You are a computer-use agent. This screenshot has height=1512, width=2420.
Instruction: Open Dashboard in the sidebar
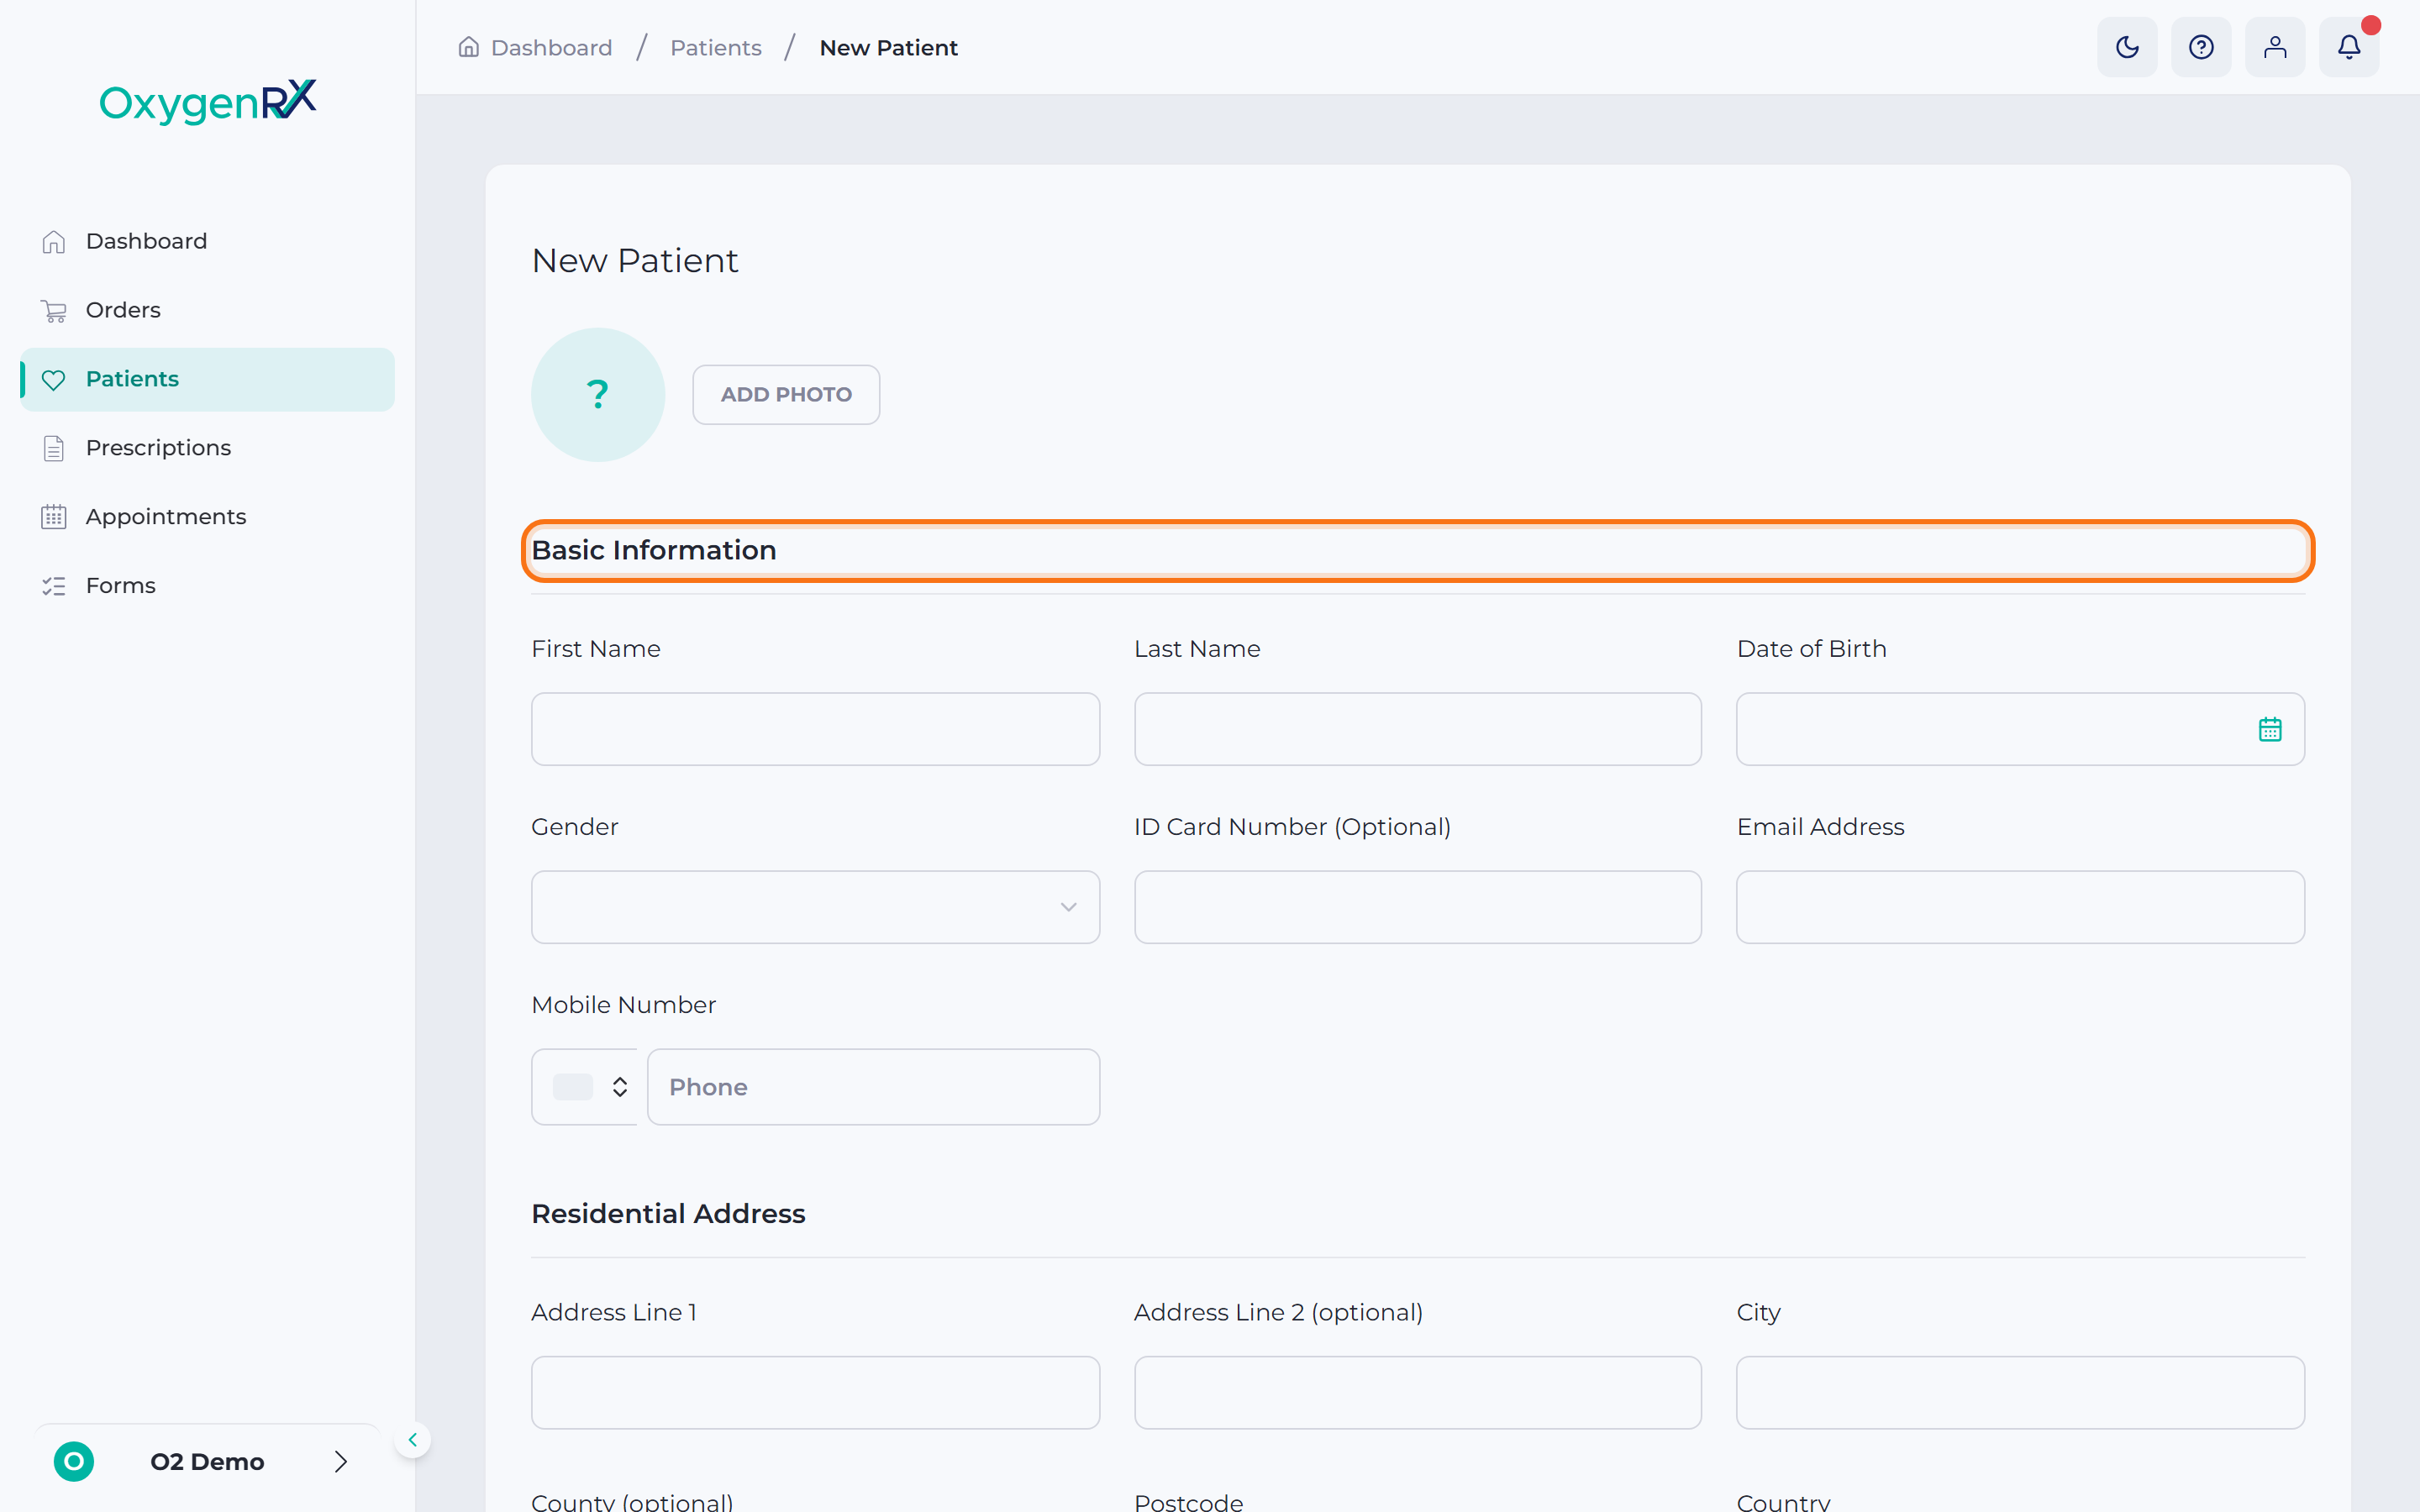pyautogui.click(x=207, y=241)
